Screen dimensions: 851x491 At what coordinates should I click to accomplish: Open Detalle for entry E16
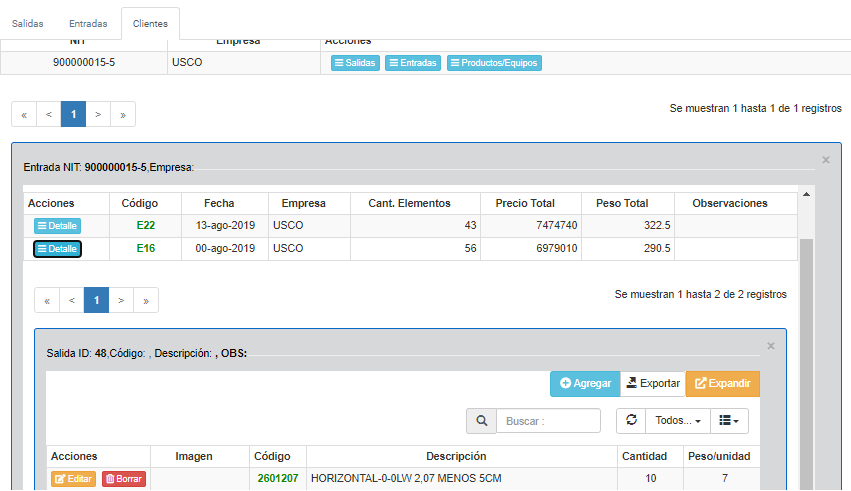57,249
